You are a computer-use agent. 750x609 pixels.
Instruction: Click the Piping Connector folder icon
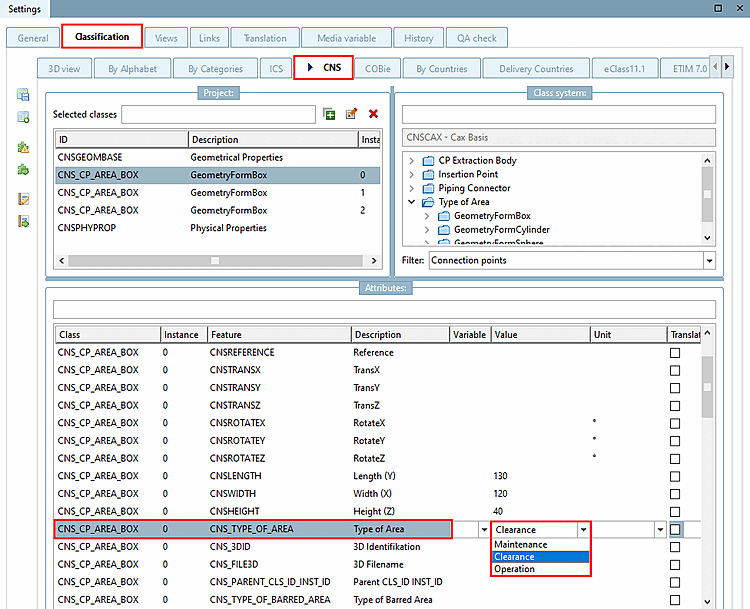pyautogui.click(x=429, y=188)
